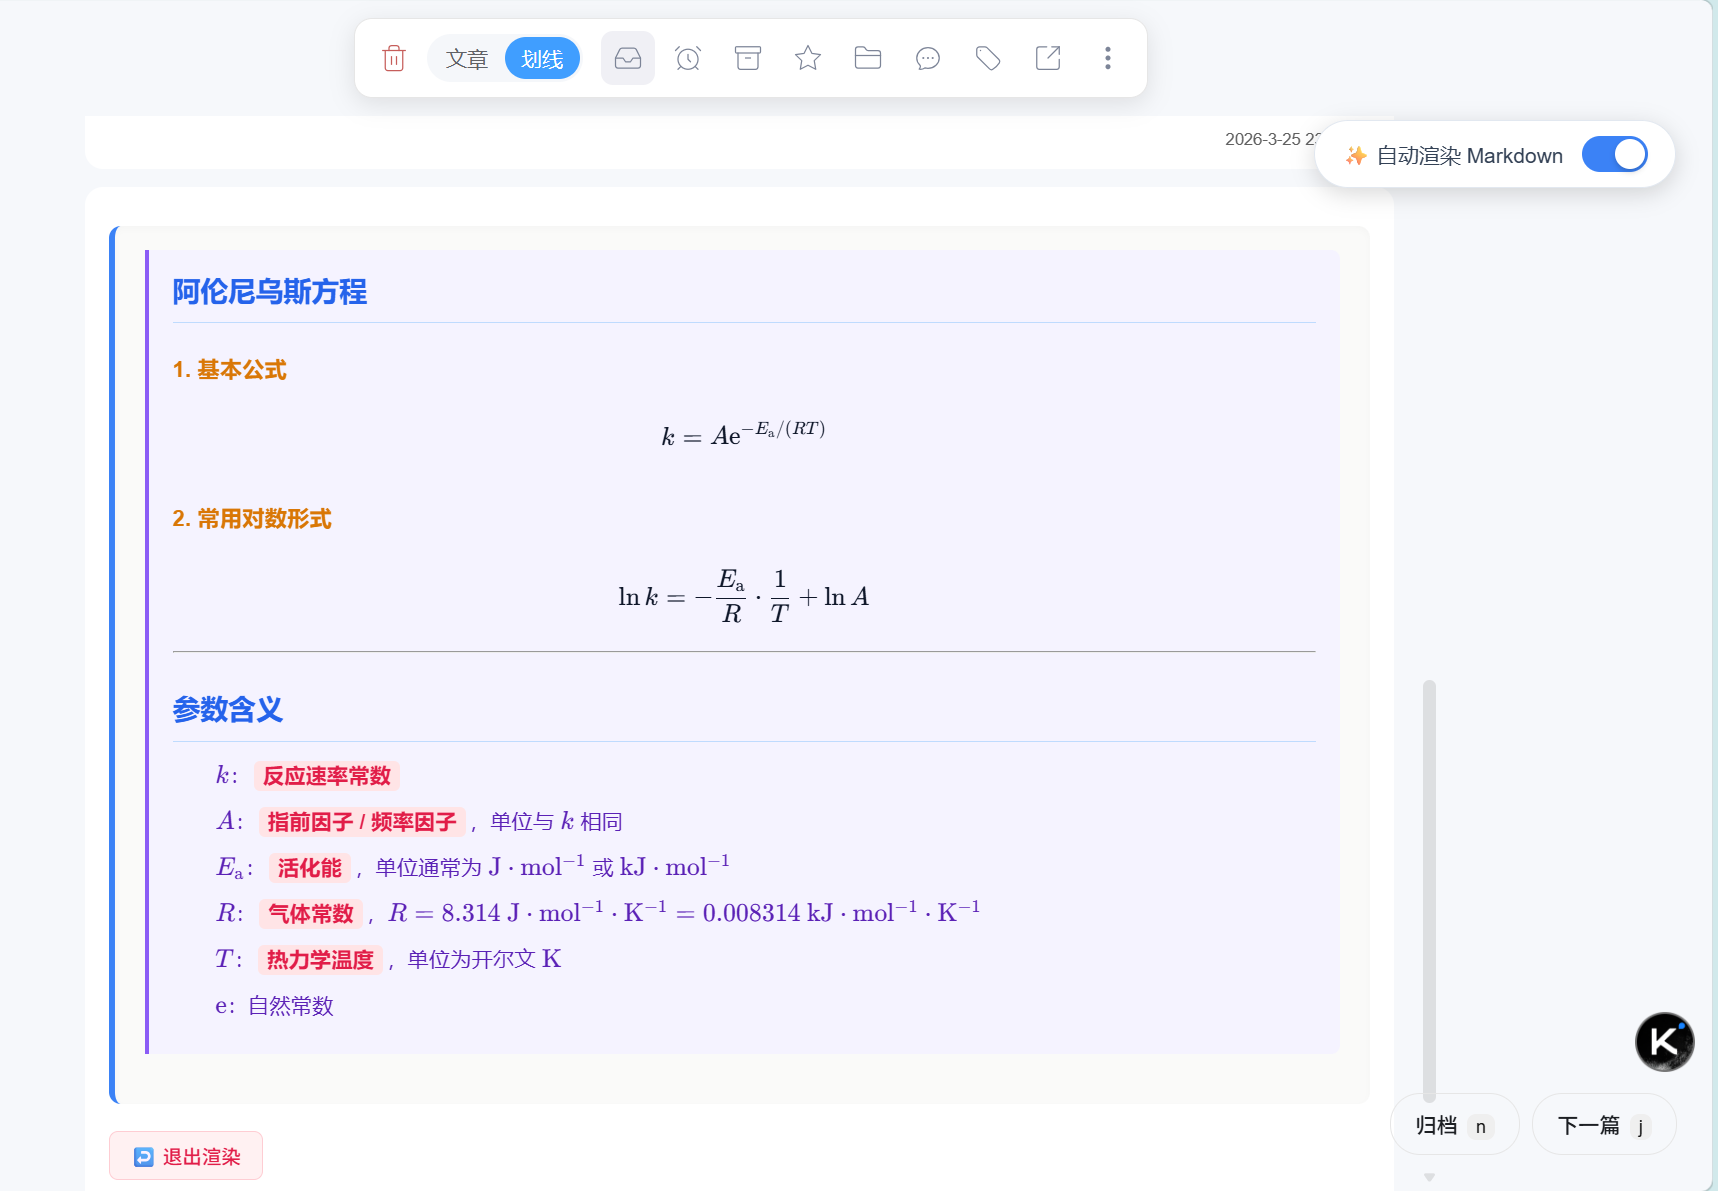1718x1191 pixels.
Task: Open the comment bubble icon
Action: pos(928,58)
